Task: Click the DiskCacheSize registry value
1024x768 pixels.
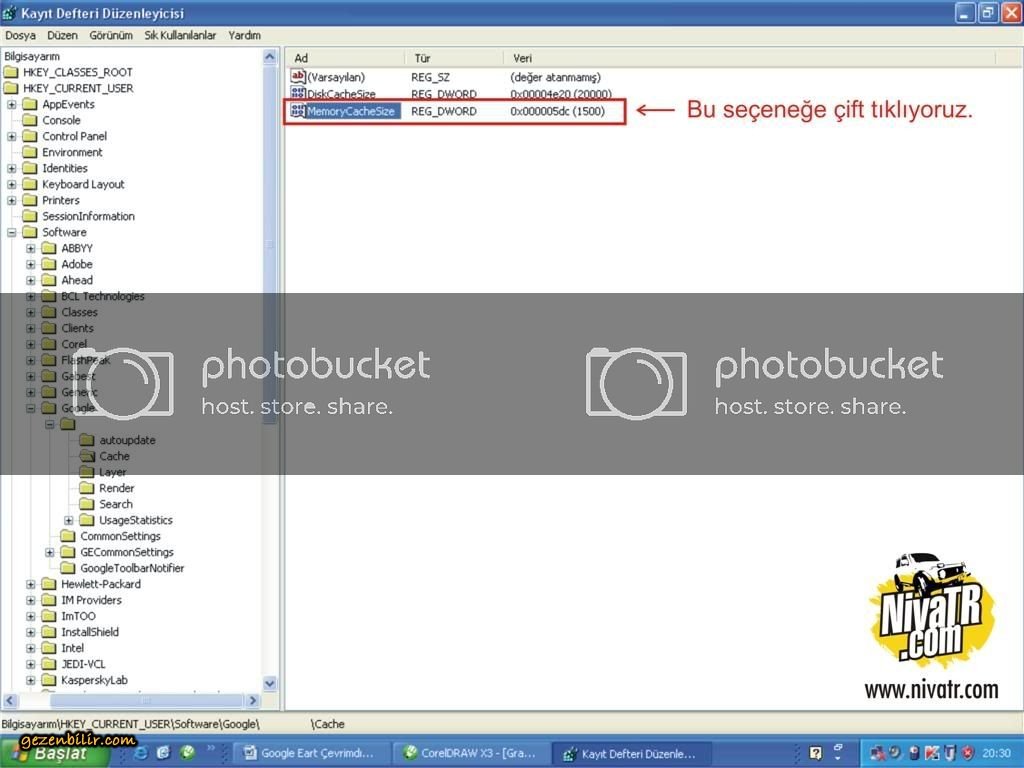Action: click(341, 94)
